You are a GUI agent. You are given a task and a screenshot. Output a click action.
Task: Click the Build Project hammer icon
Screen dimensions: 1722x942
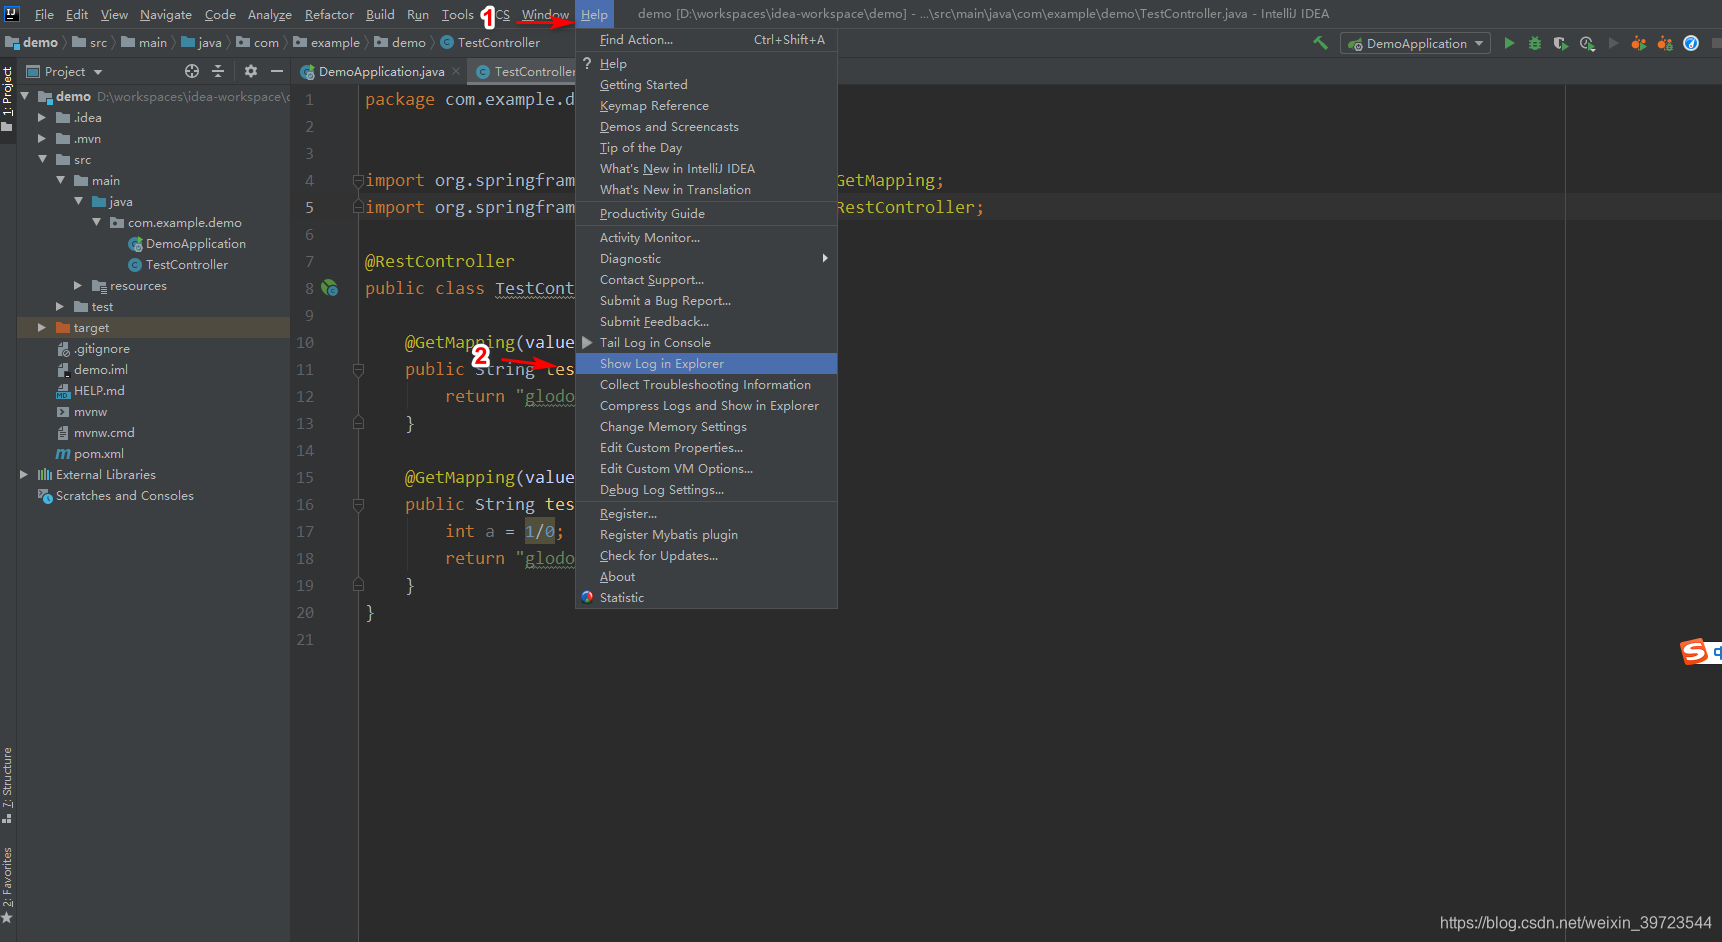click(1320, 43)
